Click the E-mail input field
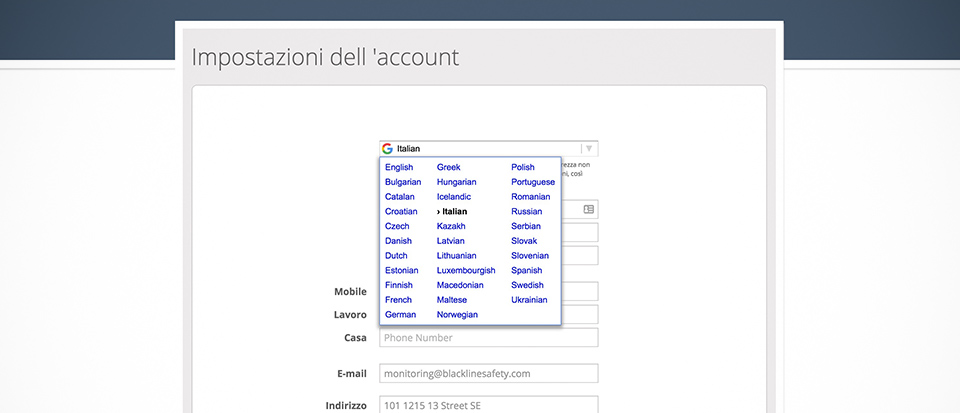 pos(488,374)
